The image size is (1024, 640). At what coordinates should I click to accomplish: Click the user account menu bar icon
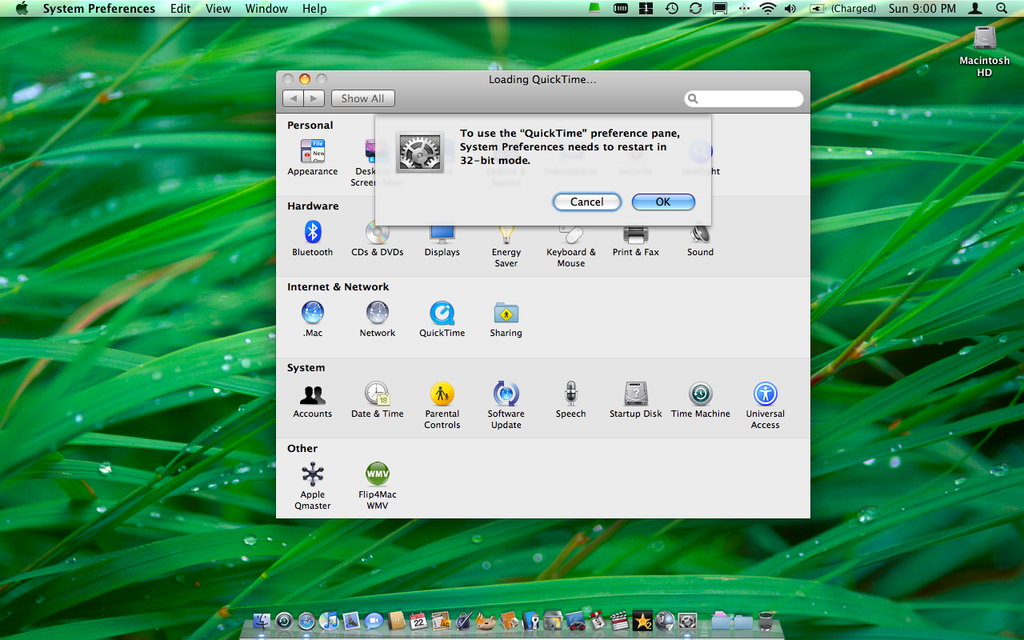tap(975, 8)
